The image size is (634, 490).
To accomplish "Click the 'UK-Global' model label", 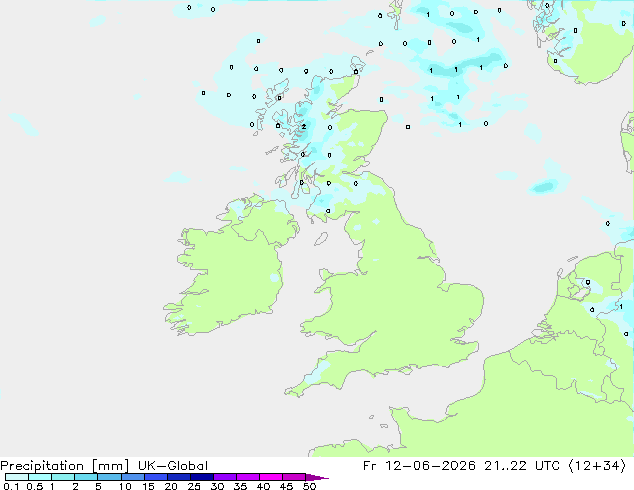I will pos(173,466).
